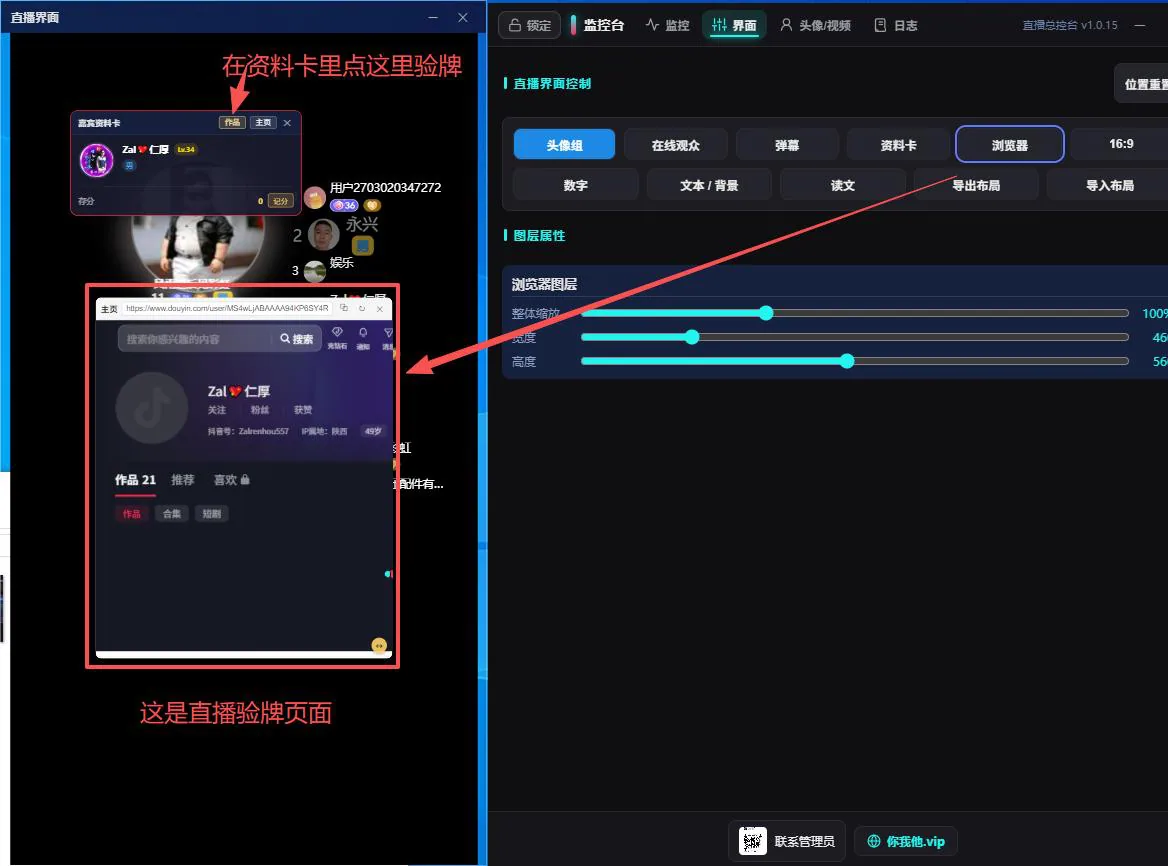The image size is (1168, 866).
Task: Close the 嘉宾资料卡 card with X icon
Action: [288, 122]
